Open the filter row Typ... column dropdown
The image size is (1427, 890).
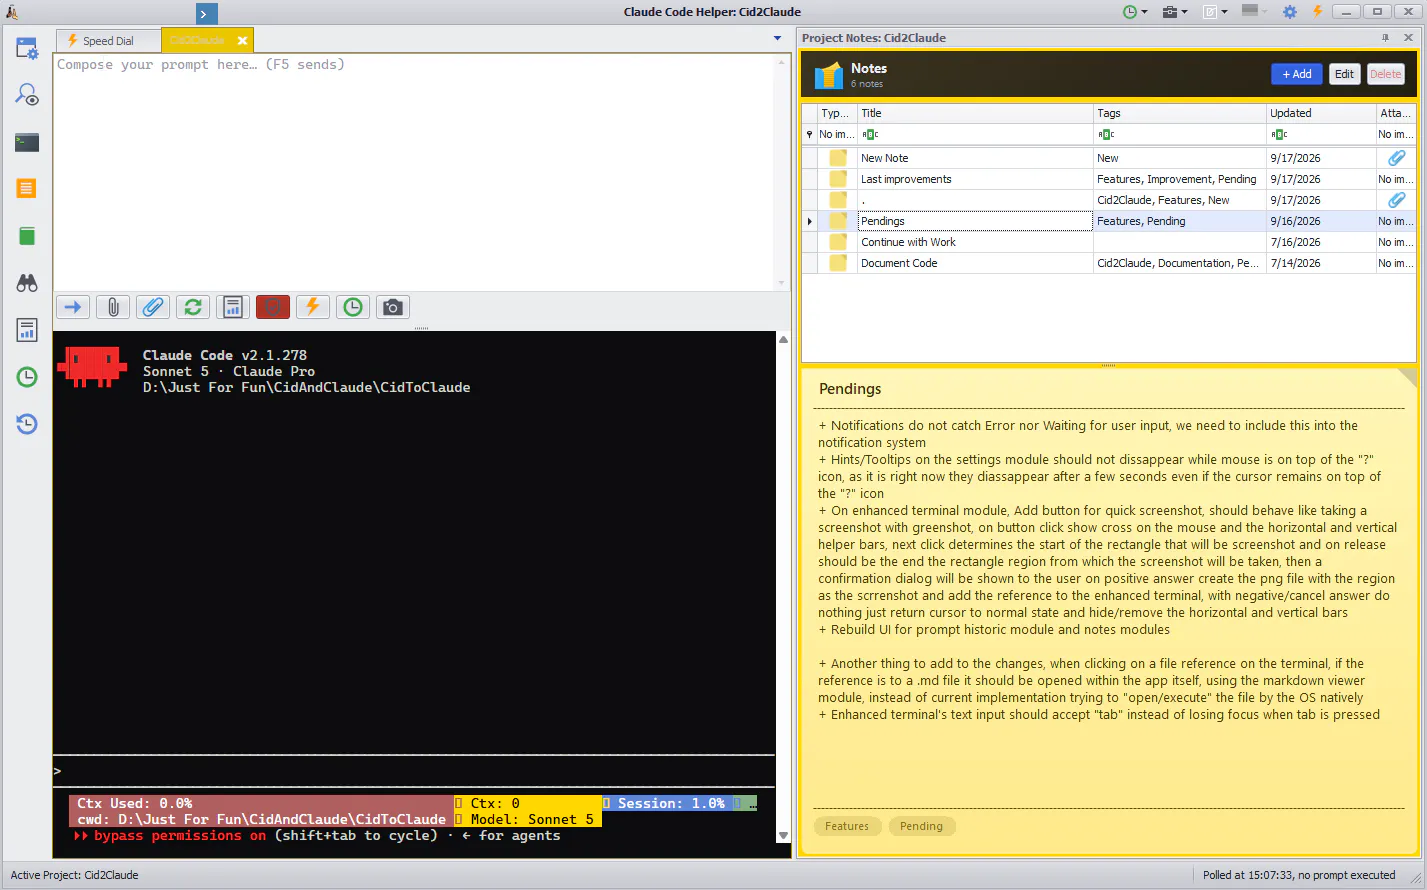pos(836,134)
